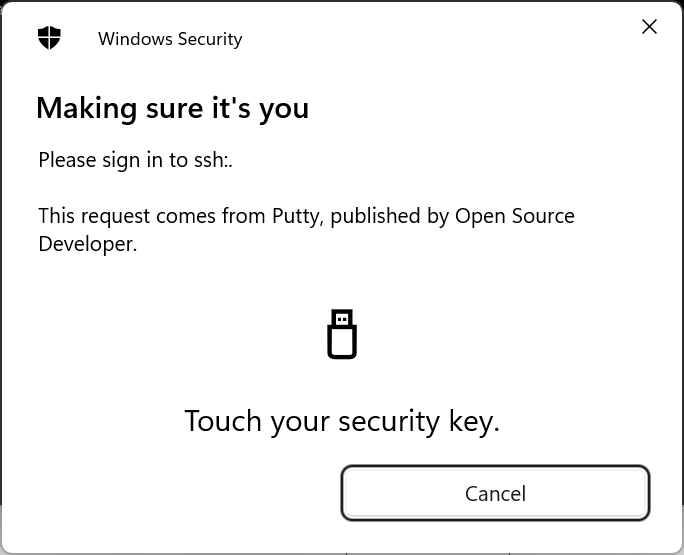Click 'Open Source' publisher text
Image resolution: width=684 pixels, height=555 pixels.
(515, 216)
